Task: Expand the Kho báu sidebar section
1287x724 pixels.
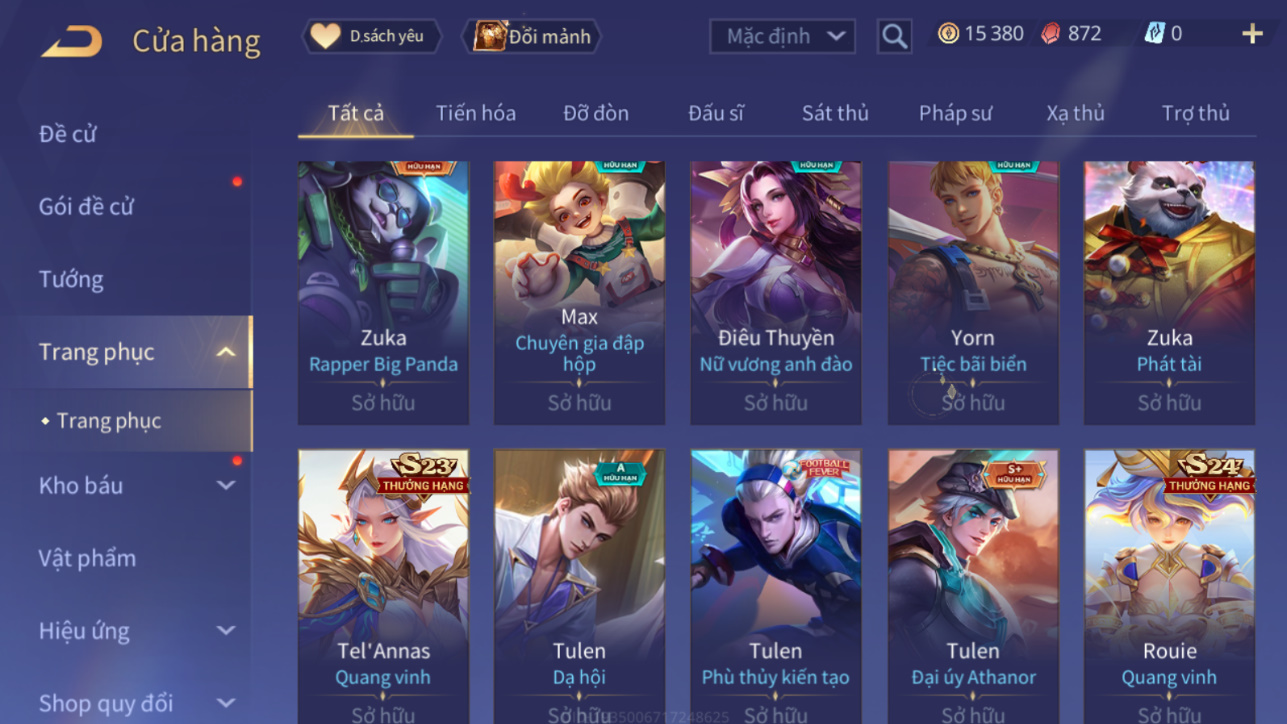Action: coord(226,485)
